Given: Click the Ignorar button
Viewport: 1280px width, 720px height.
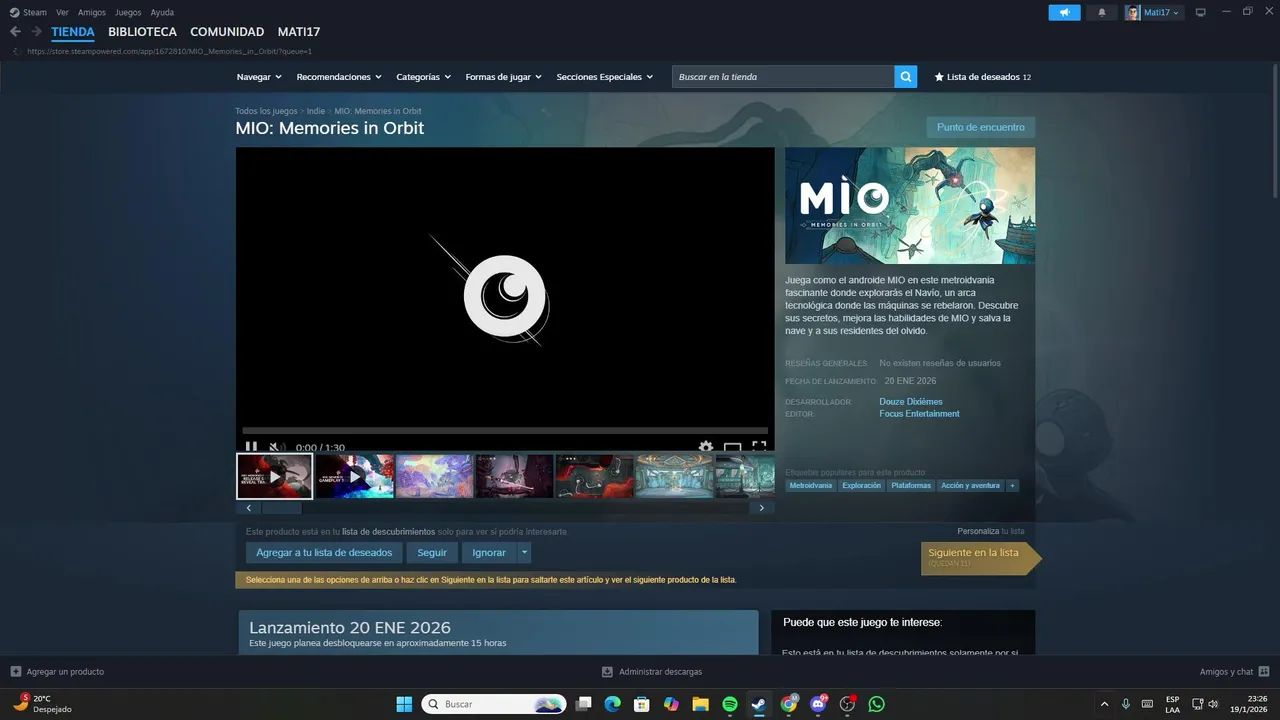Looking at the screenshot, I should [489, 552].
